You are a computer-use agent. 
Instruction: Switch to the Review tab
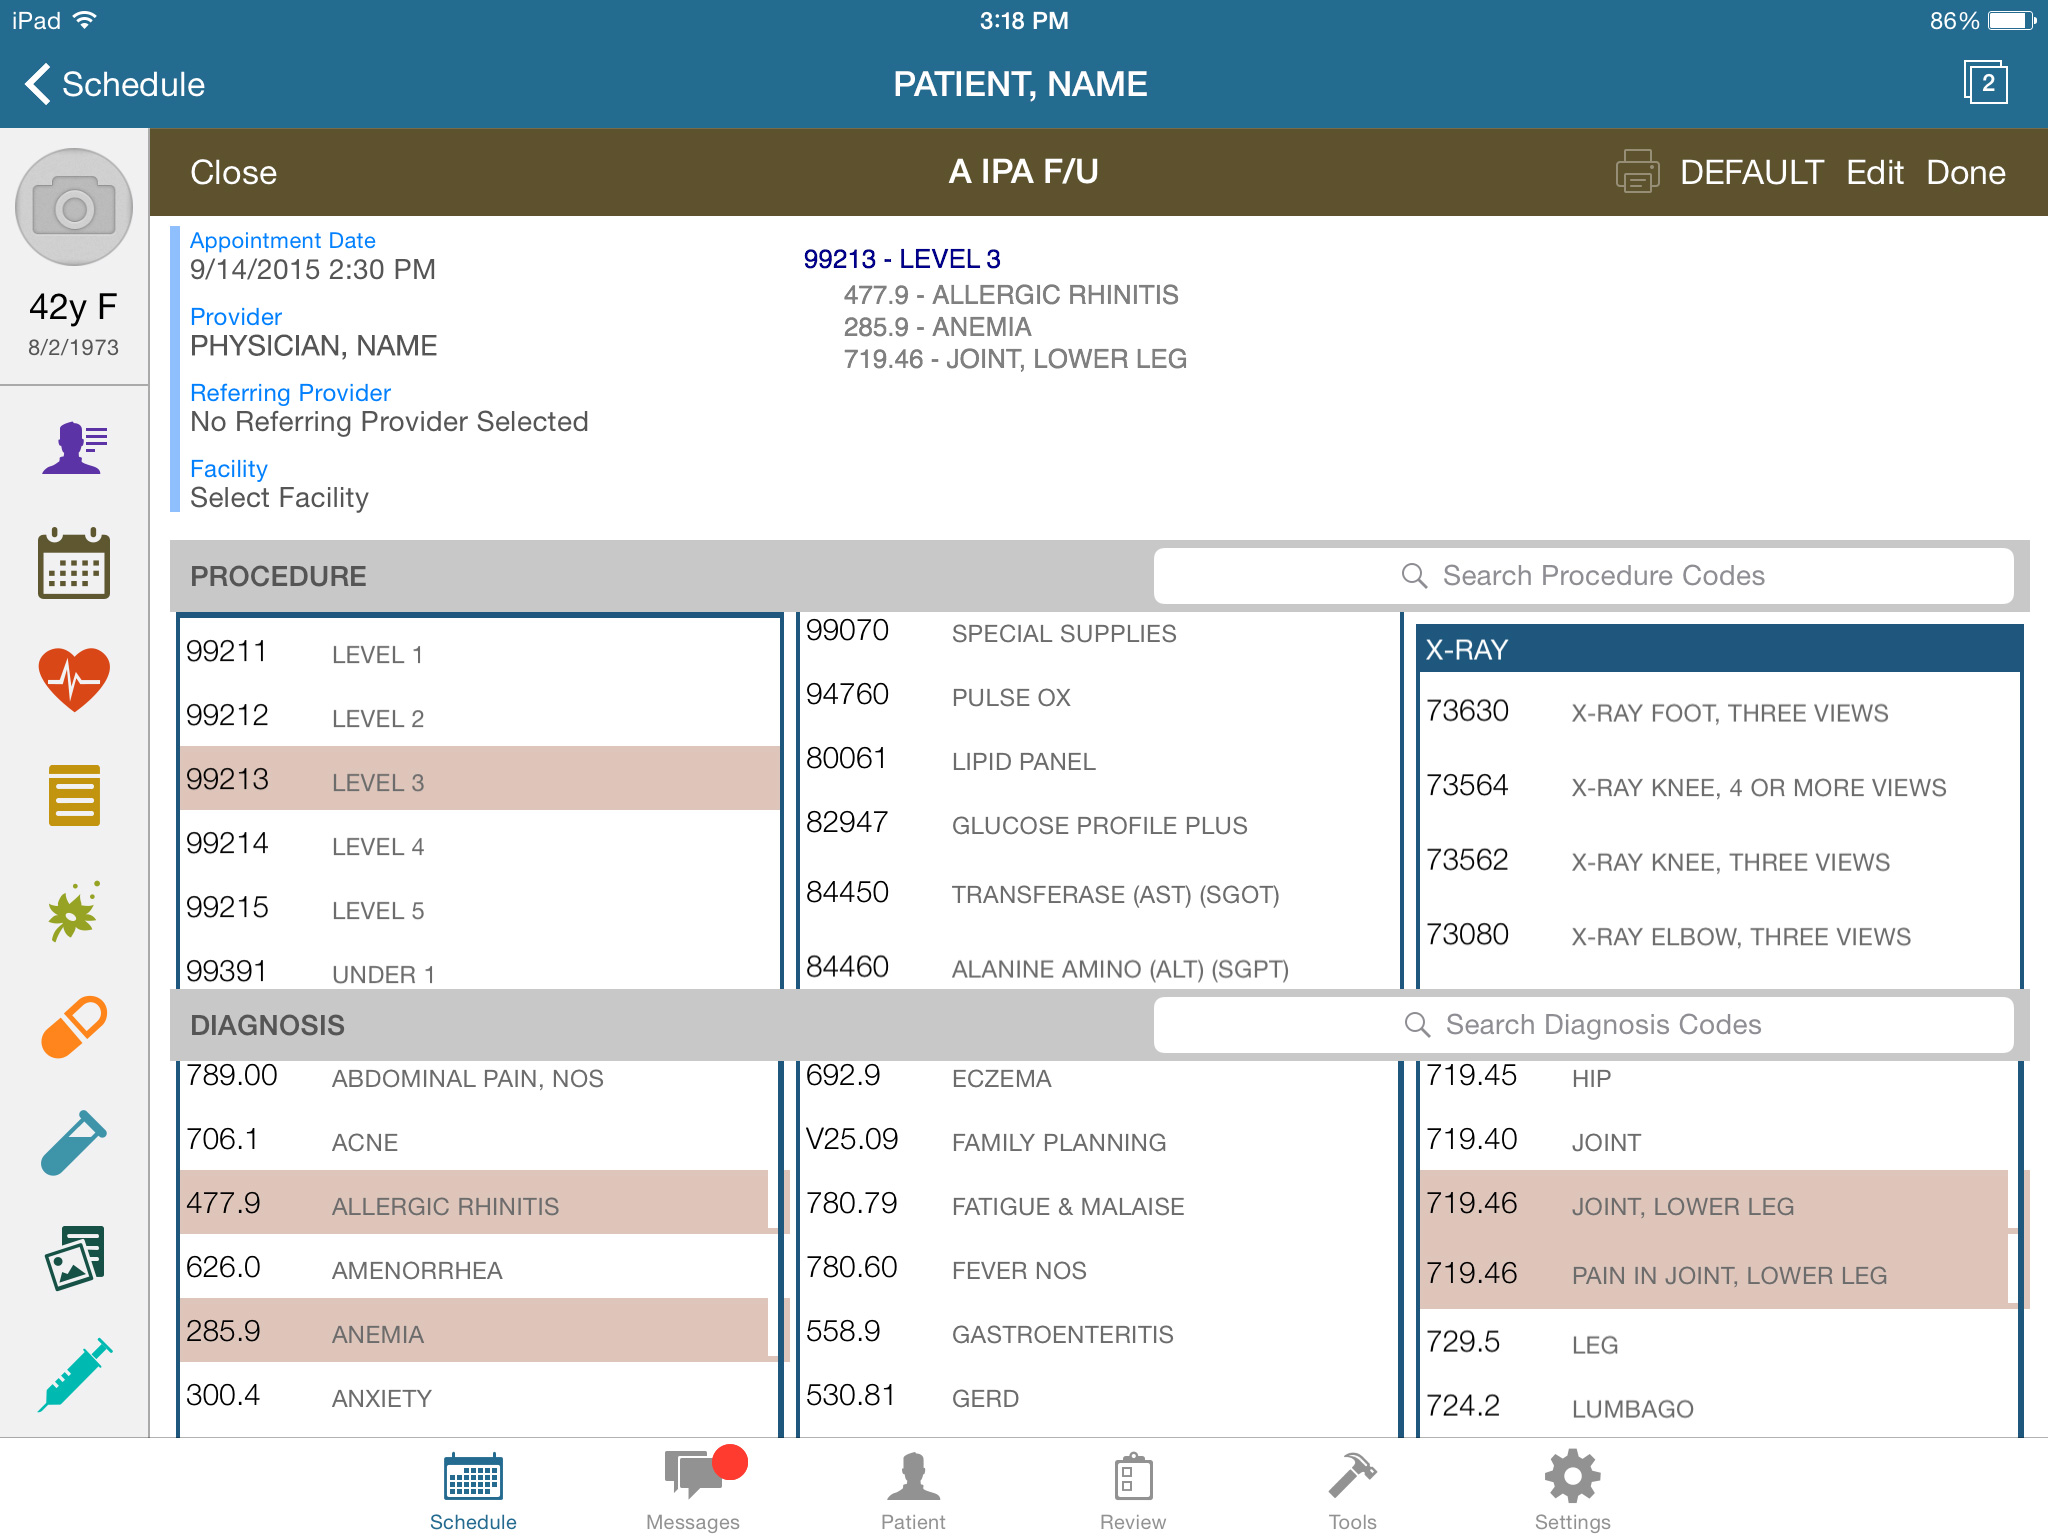tap(1132, 1490)
